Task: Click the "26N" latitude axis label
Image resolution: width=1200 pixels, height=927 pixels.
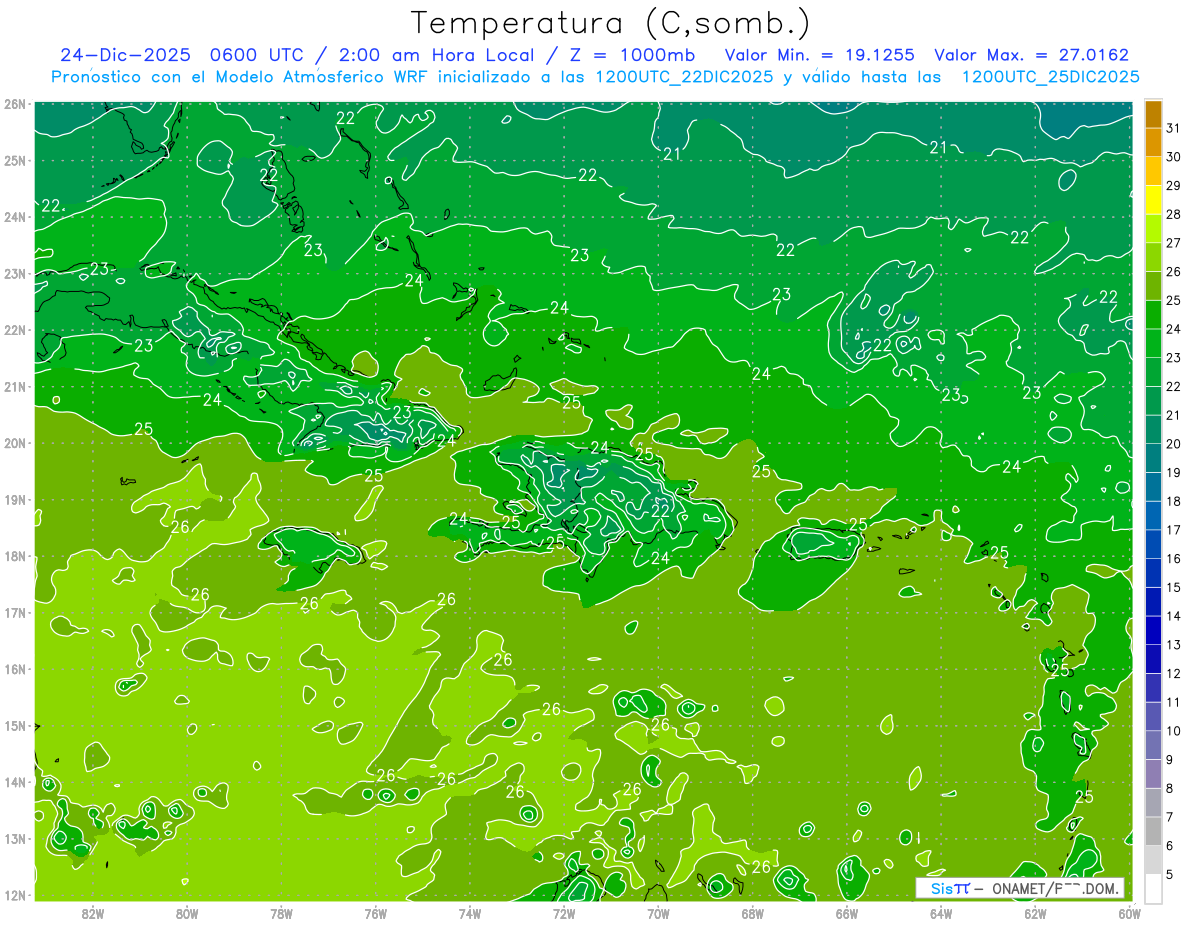Action: tap(14, 104)
